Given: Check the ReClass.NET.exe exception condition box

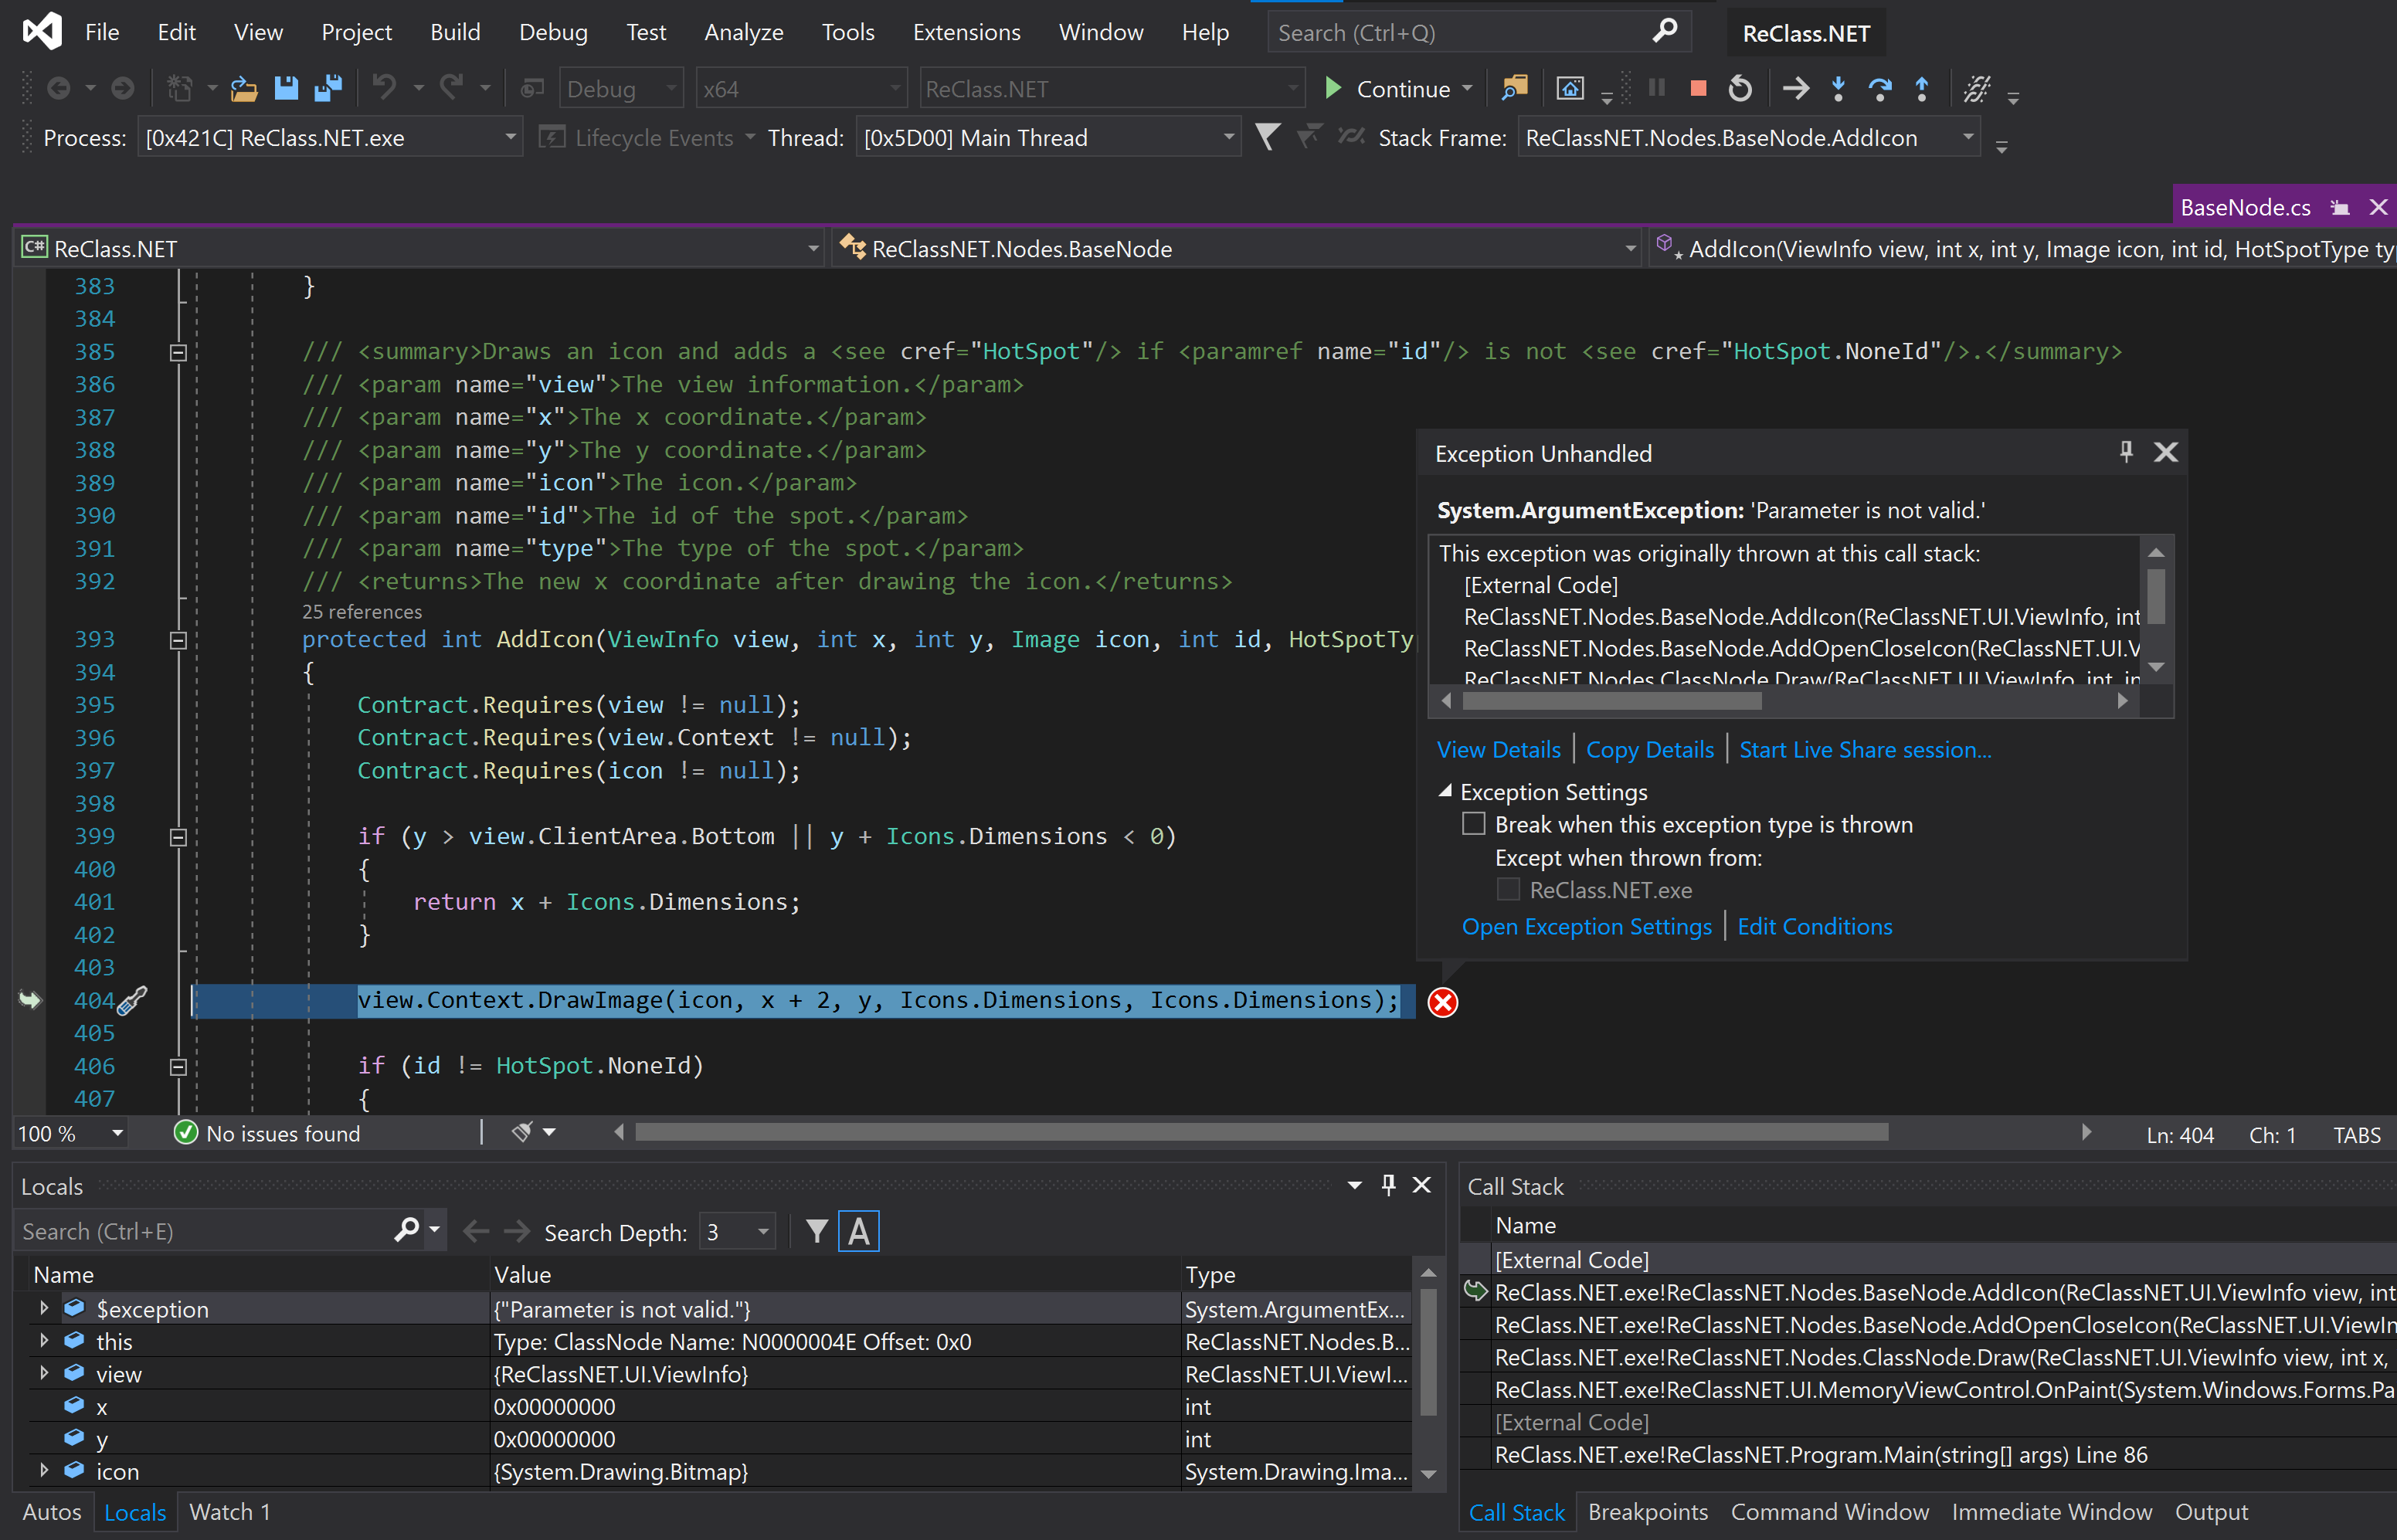Looking at the screenshot, I should pos(1507,889).
